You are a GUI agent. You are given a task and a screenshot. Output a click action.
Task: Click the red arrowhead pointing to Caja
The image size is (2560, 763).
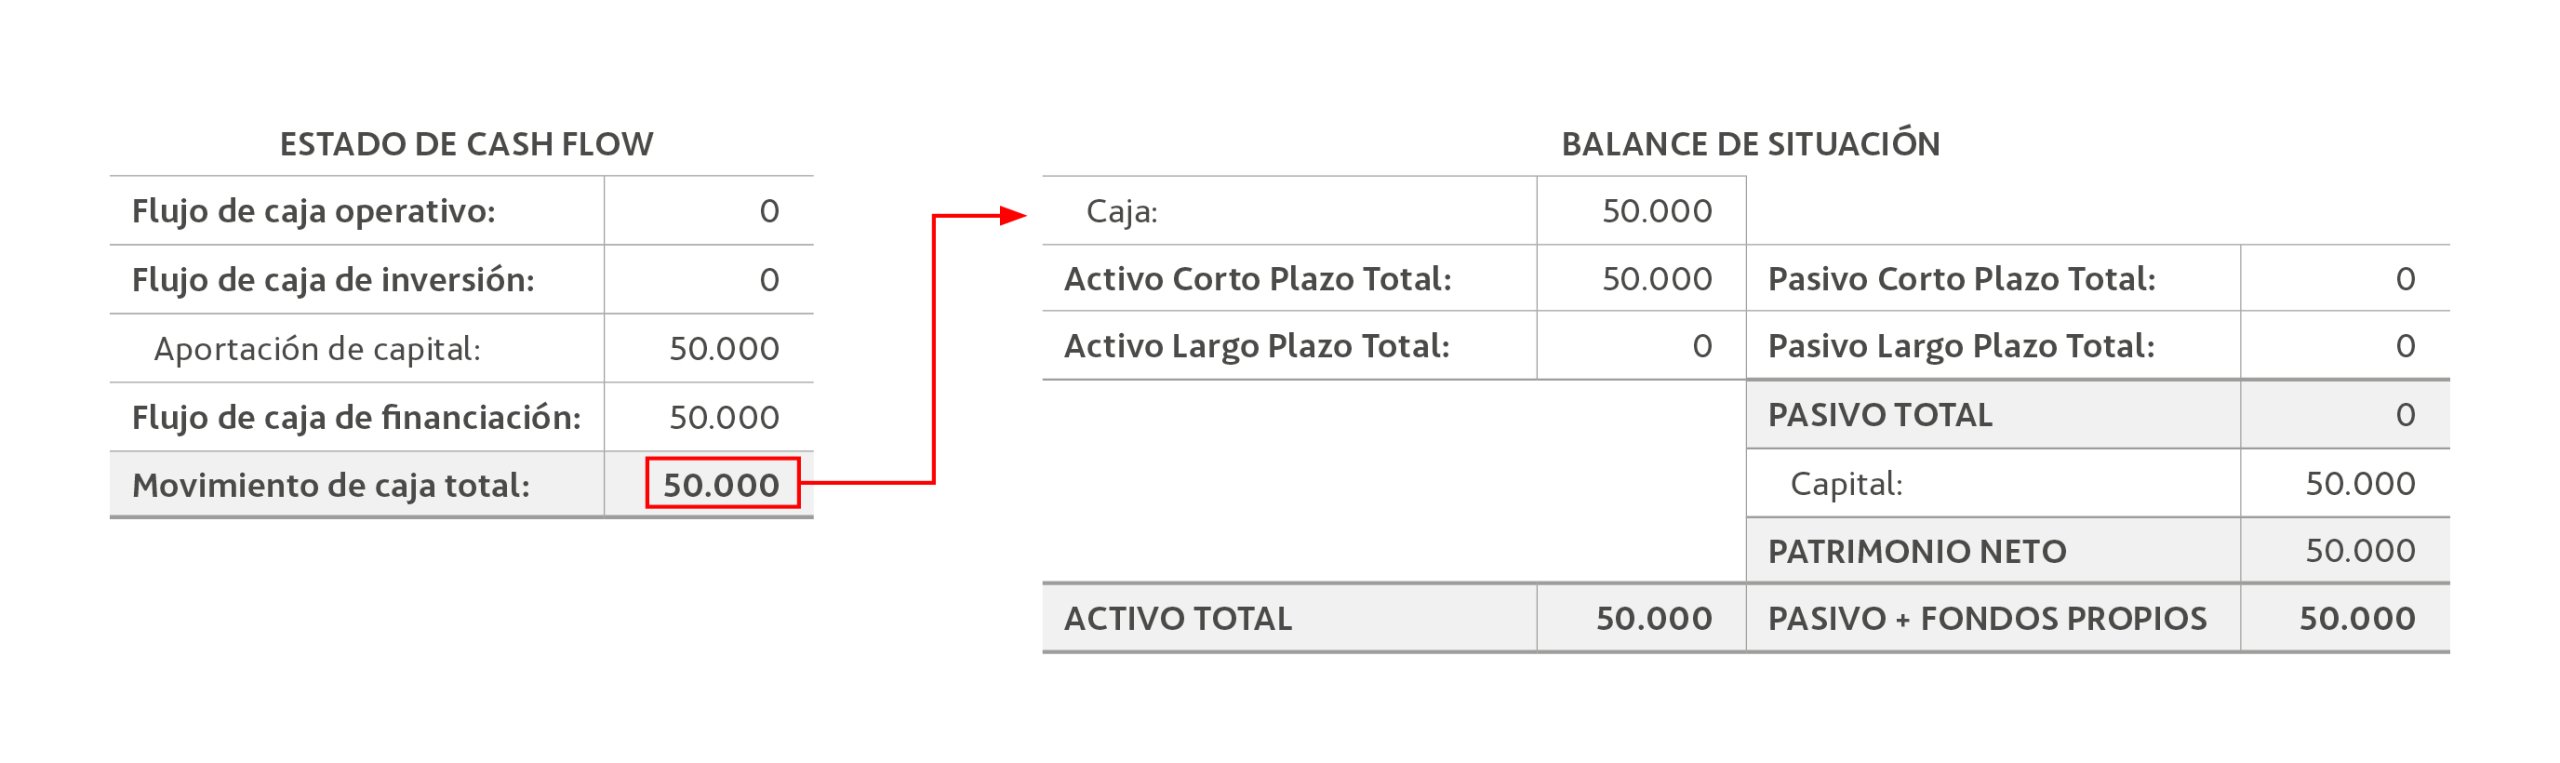(x=1014, y=215)
